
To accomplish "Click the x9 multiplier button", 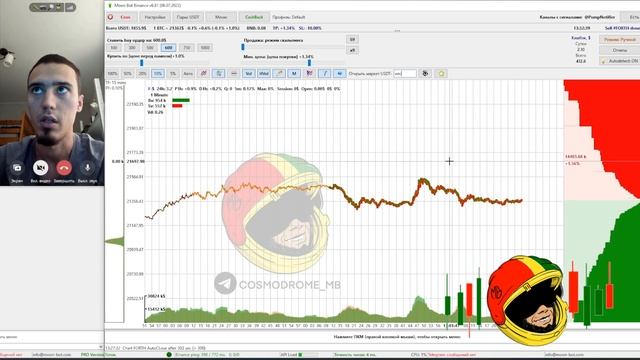I will tap(352, 50).
